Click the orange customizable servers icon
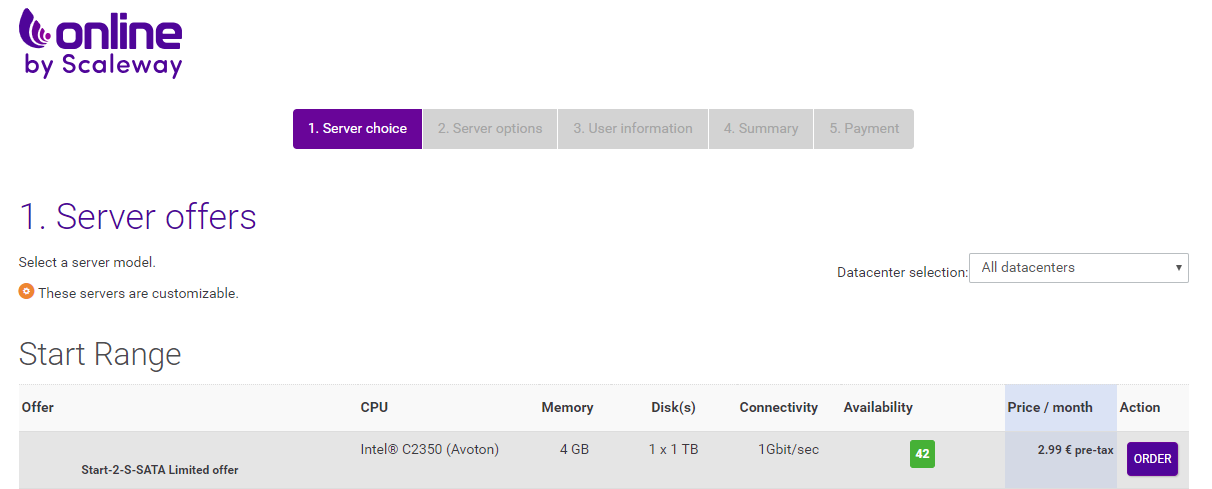The image size is (1212, 489). (27, 292)
